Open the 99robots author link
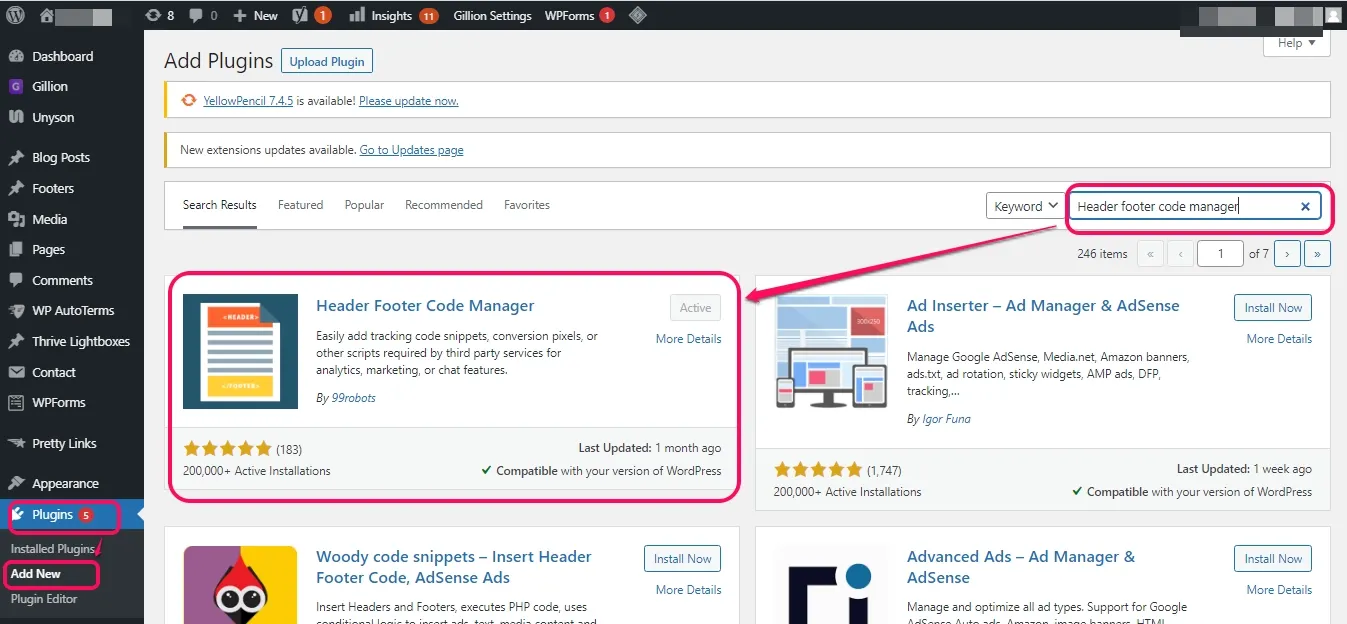1347x624 pixels. click(353, 398)
